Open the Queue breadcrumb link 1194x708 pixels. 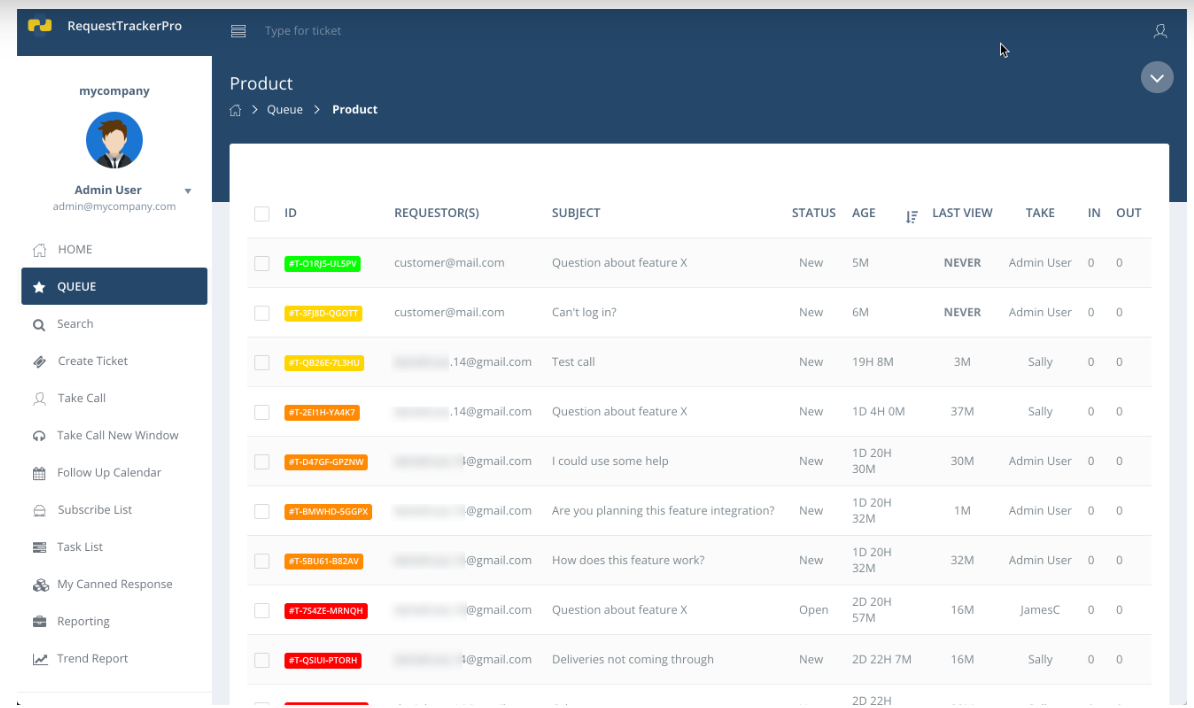[x=284, y=109]
